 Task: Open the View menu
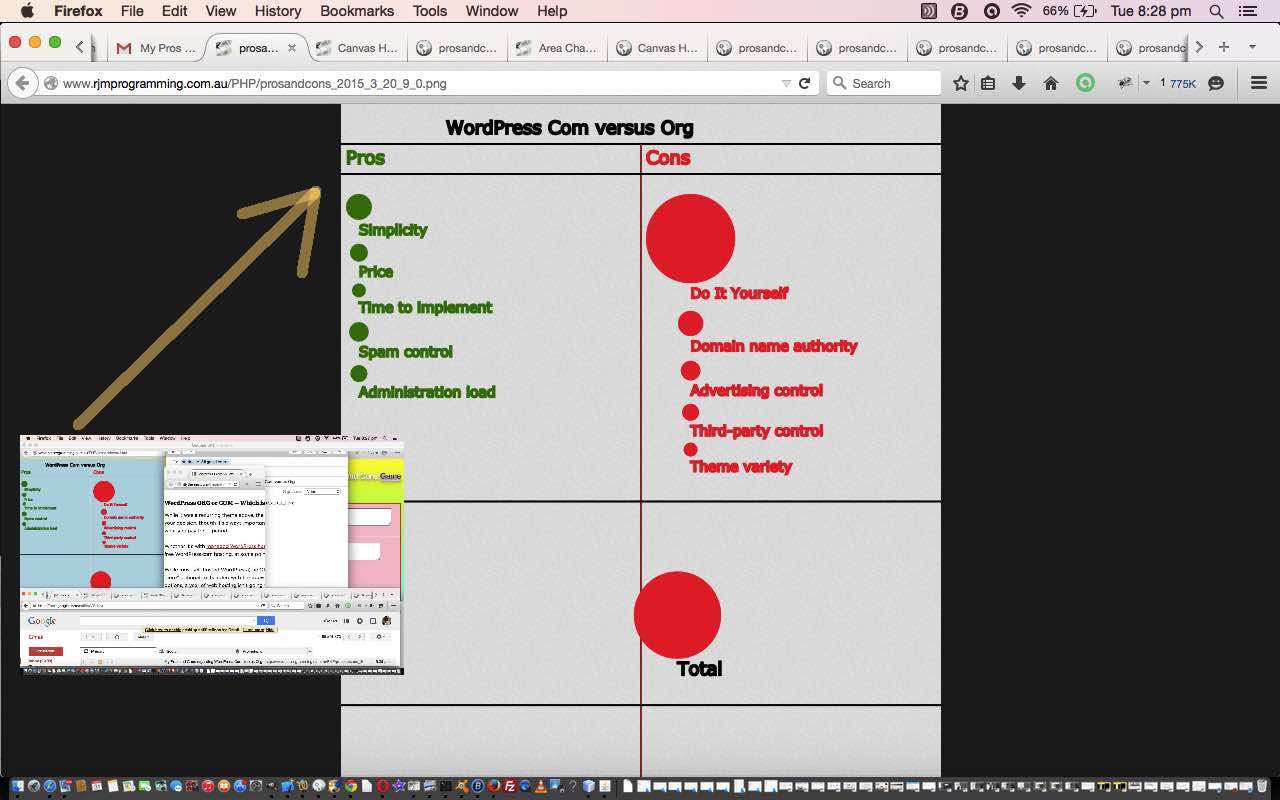click(x=221, y=11)
